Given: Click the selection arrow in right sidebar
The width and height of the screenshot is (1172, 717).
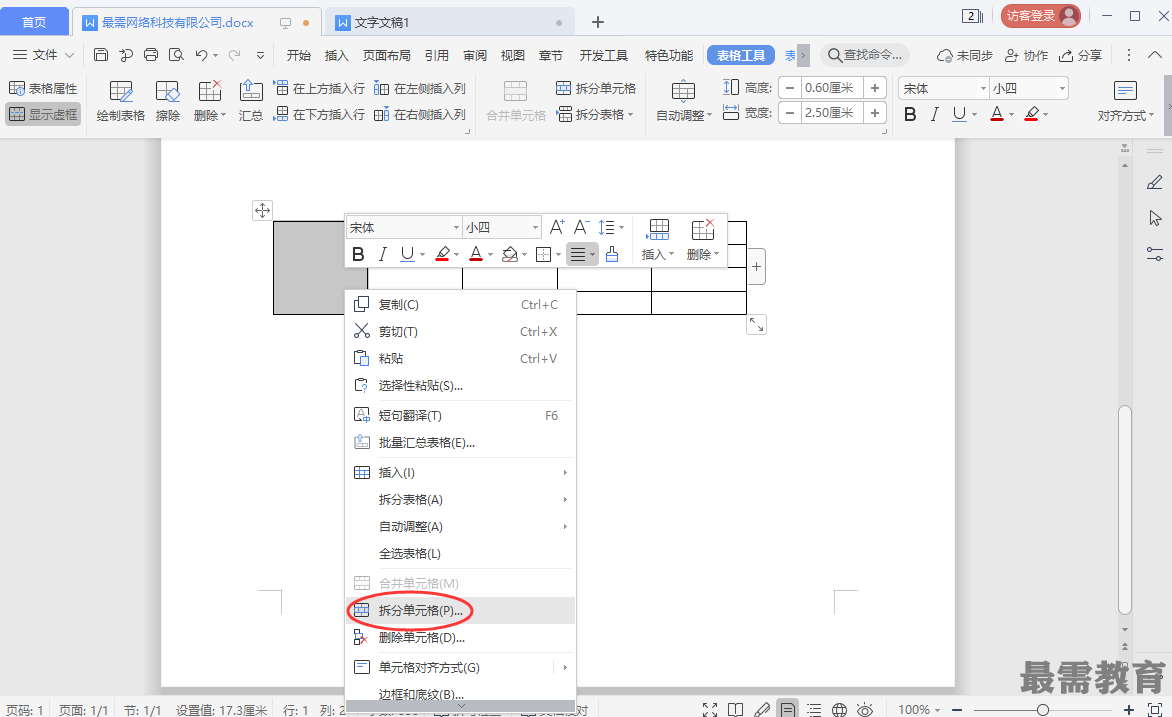Looking at the screenshot, I should 1155,218.
